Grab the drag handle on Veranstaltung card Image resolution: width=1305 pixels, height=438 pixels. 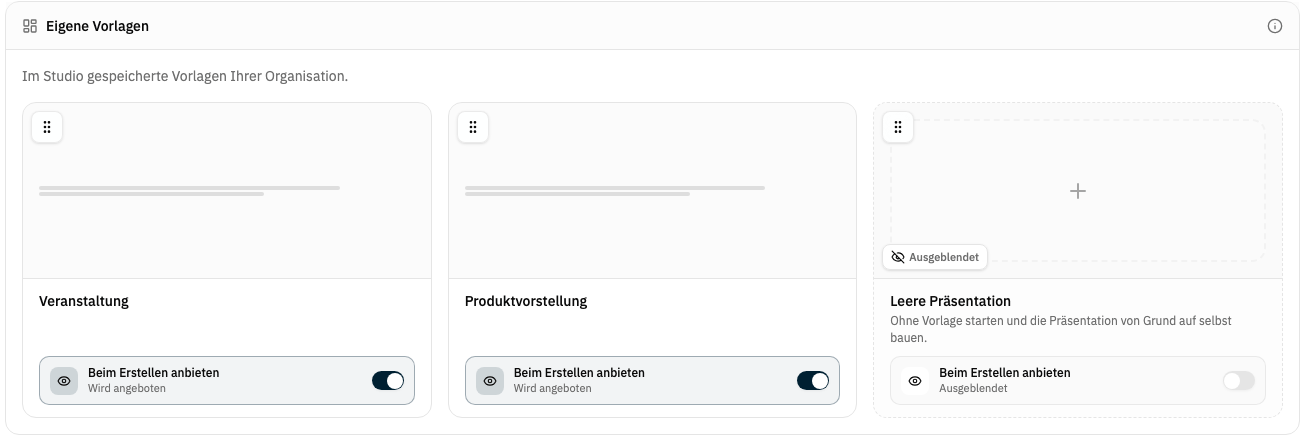tap(47, 127)
